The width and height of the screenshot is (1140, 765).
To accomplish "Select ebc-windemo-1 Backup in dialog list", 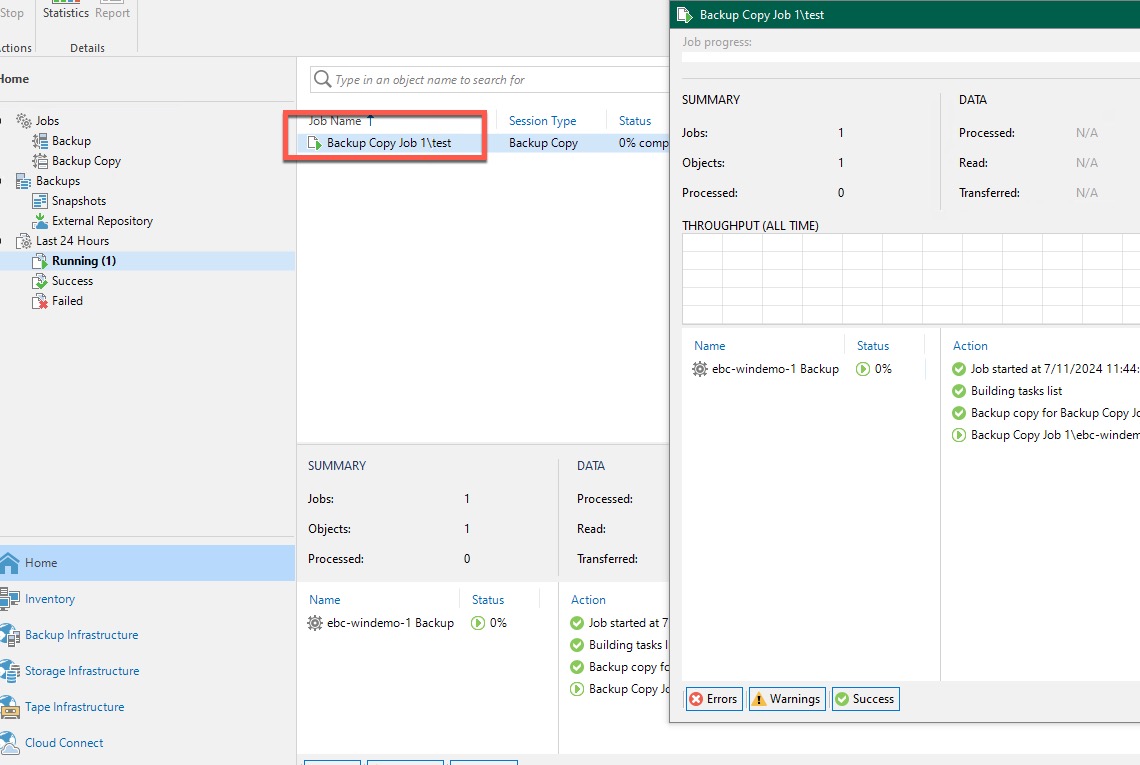I will 775,369.
